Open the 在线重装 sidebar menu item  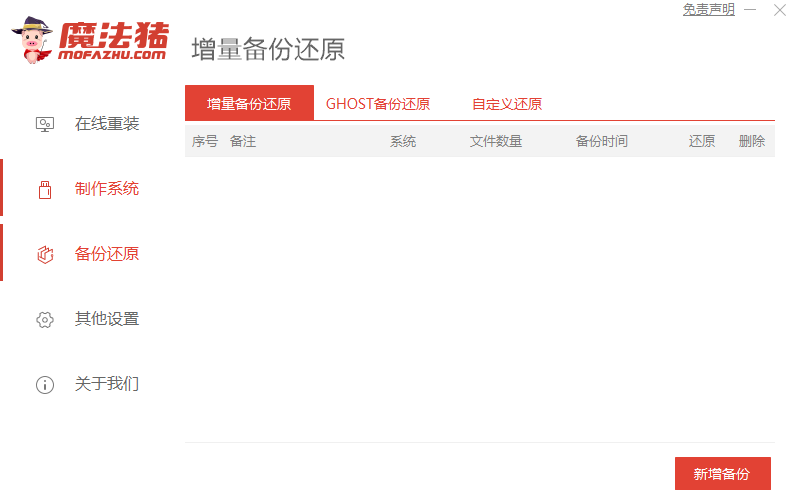[107, 124]
